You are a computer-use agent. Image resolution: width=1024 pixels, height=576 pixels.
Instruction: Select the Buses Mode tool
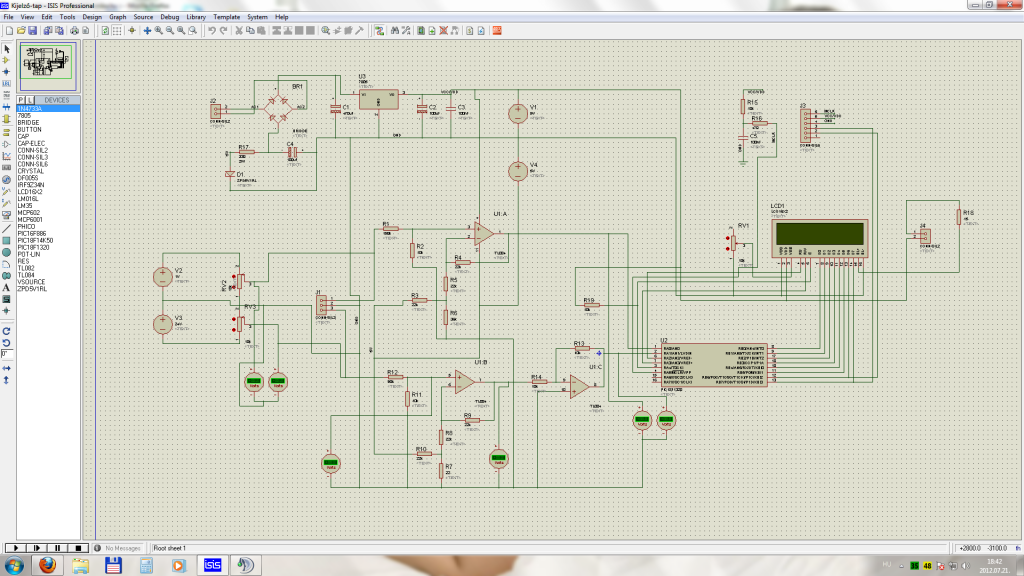7,107
